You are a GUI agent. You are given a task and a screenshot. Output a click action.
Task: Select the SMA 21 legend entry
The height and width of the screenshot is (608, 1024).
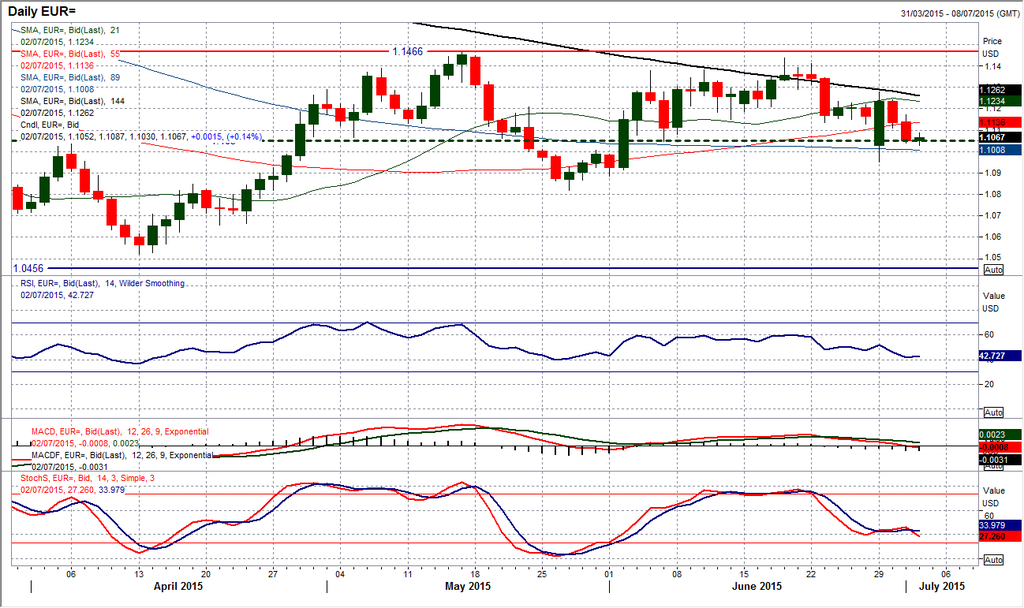(x=70, y=30)
